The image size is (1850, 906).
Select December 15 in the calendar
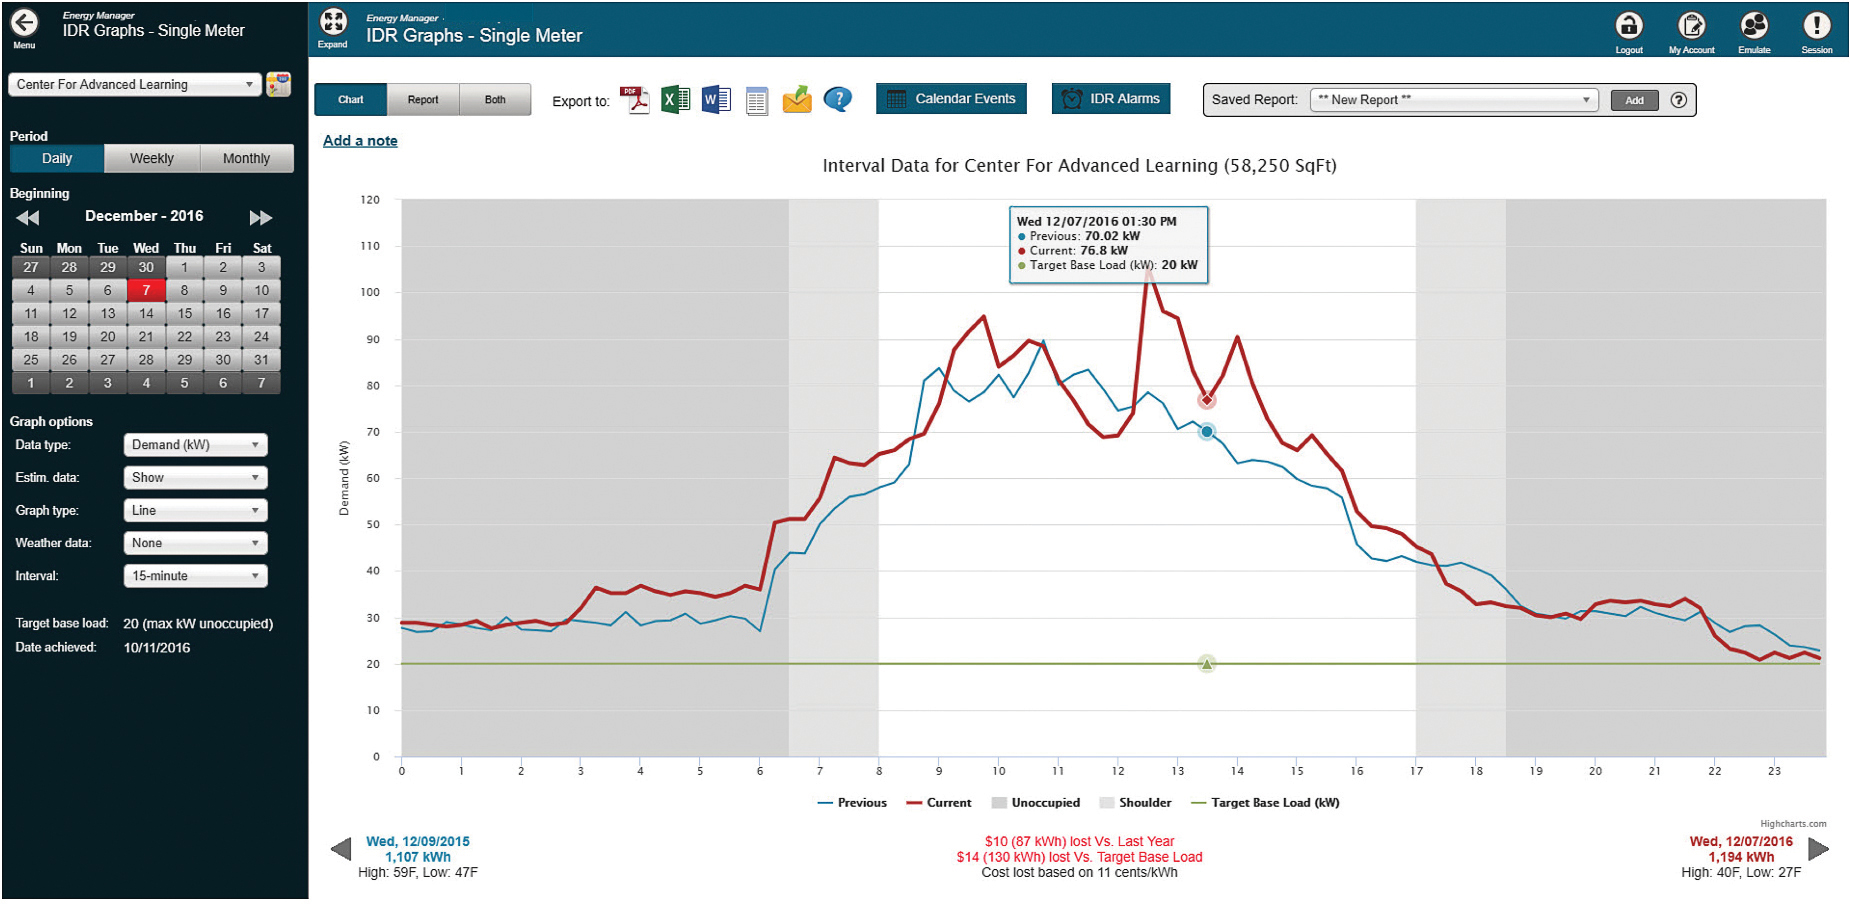[x=185, y=314]
